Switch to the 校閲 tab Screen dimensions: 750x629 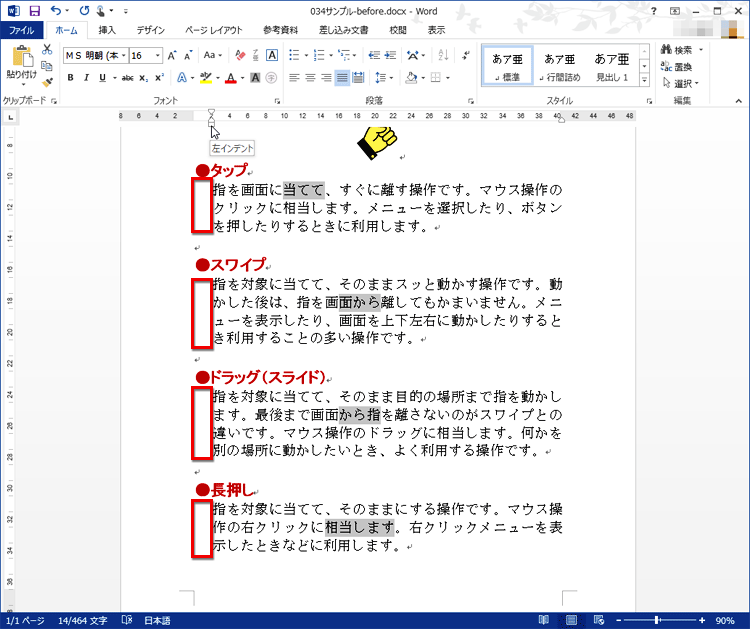pyautogui.click(x=397, y=30)
